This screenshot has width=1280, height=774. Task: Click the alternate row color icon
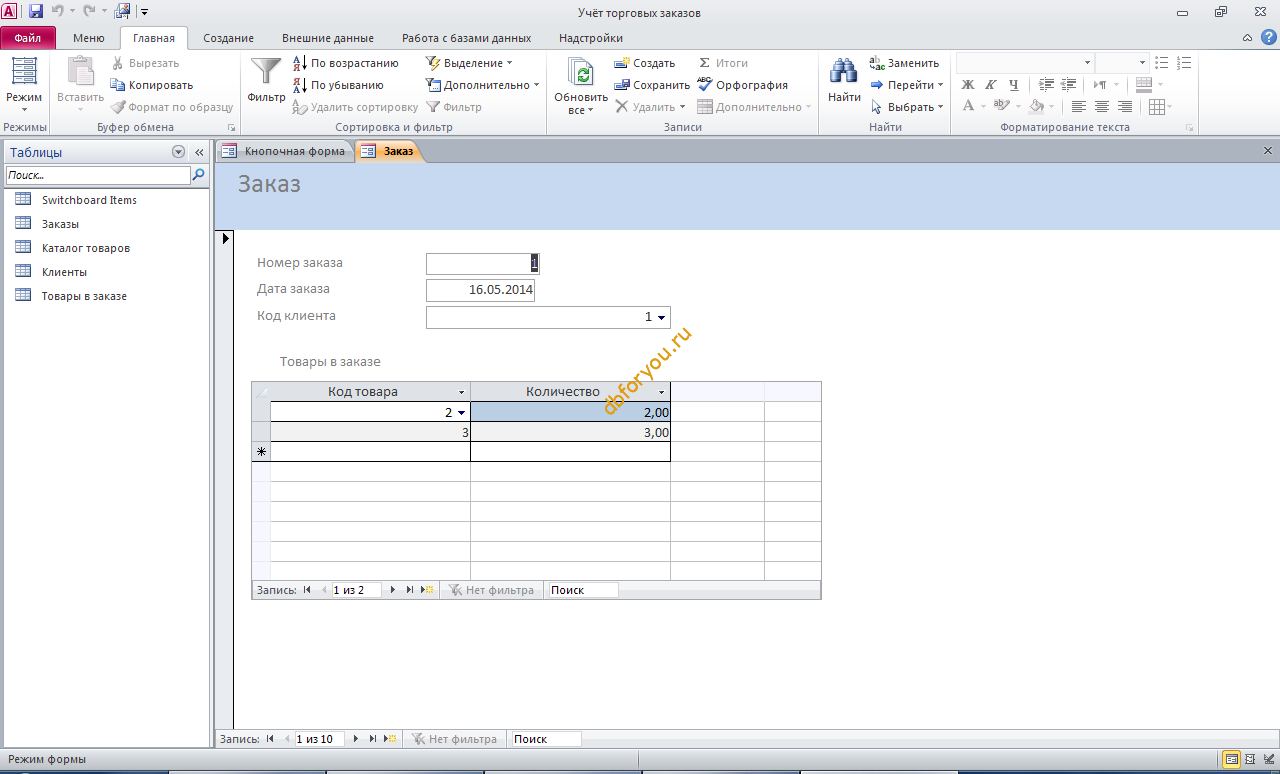(1145, 85)
